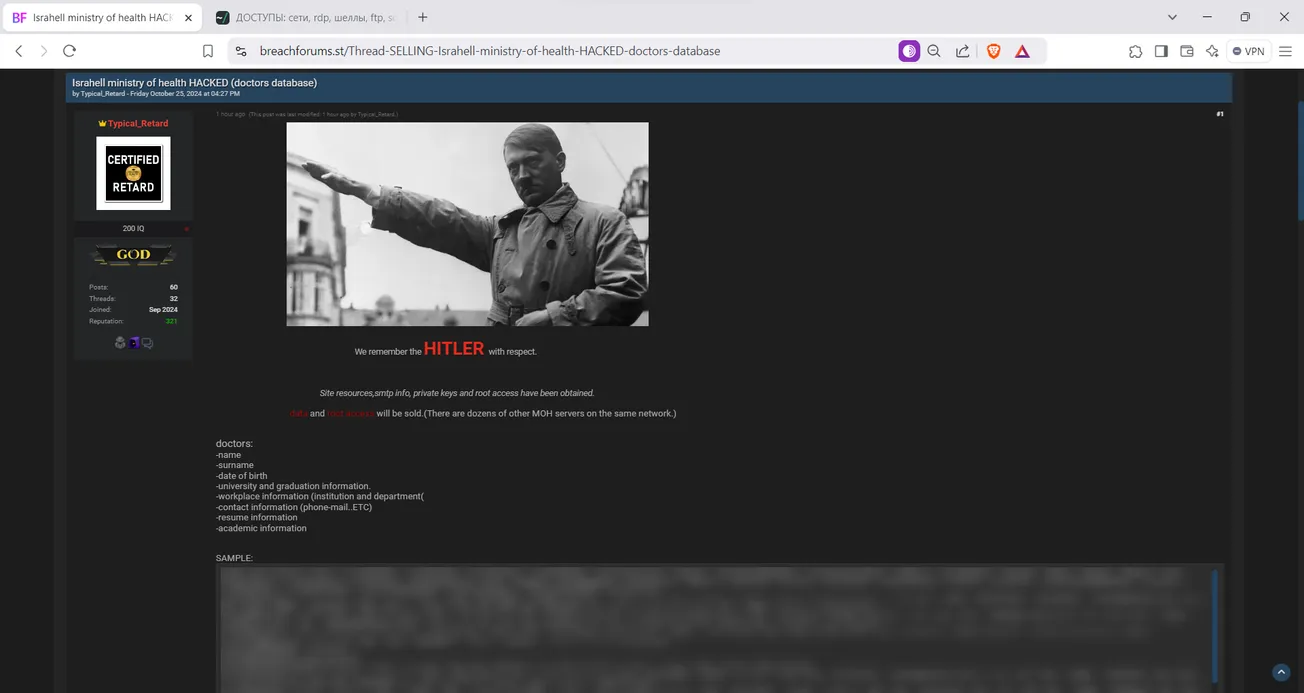Open the Typical_Retard user profile link
The height and width of the screenshot is (693, 1304).
[x=138, y=123]
